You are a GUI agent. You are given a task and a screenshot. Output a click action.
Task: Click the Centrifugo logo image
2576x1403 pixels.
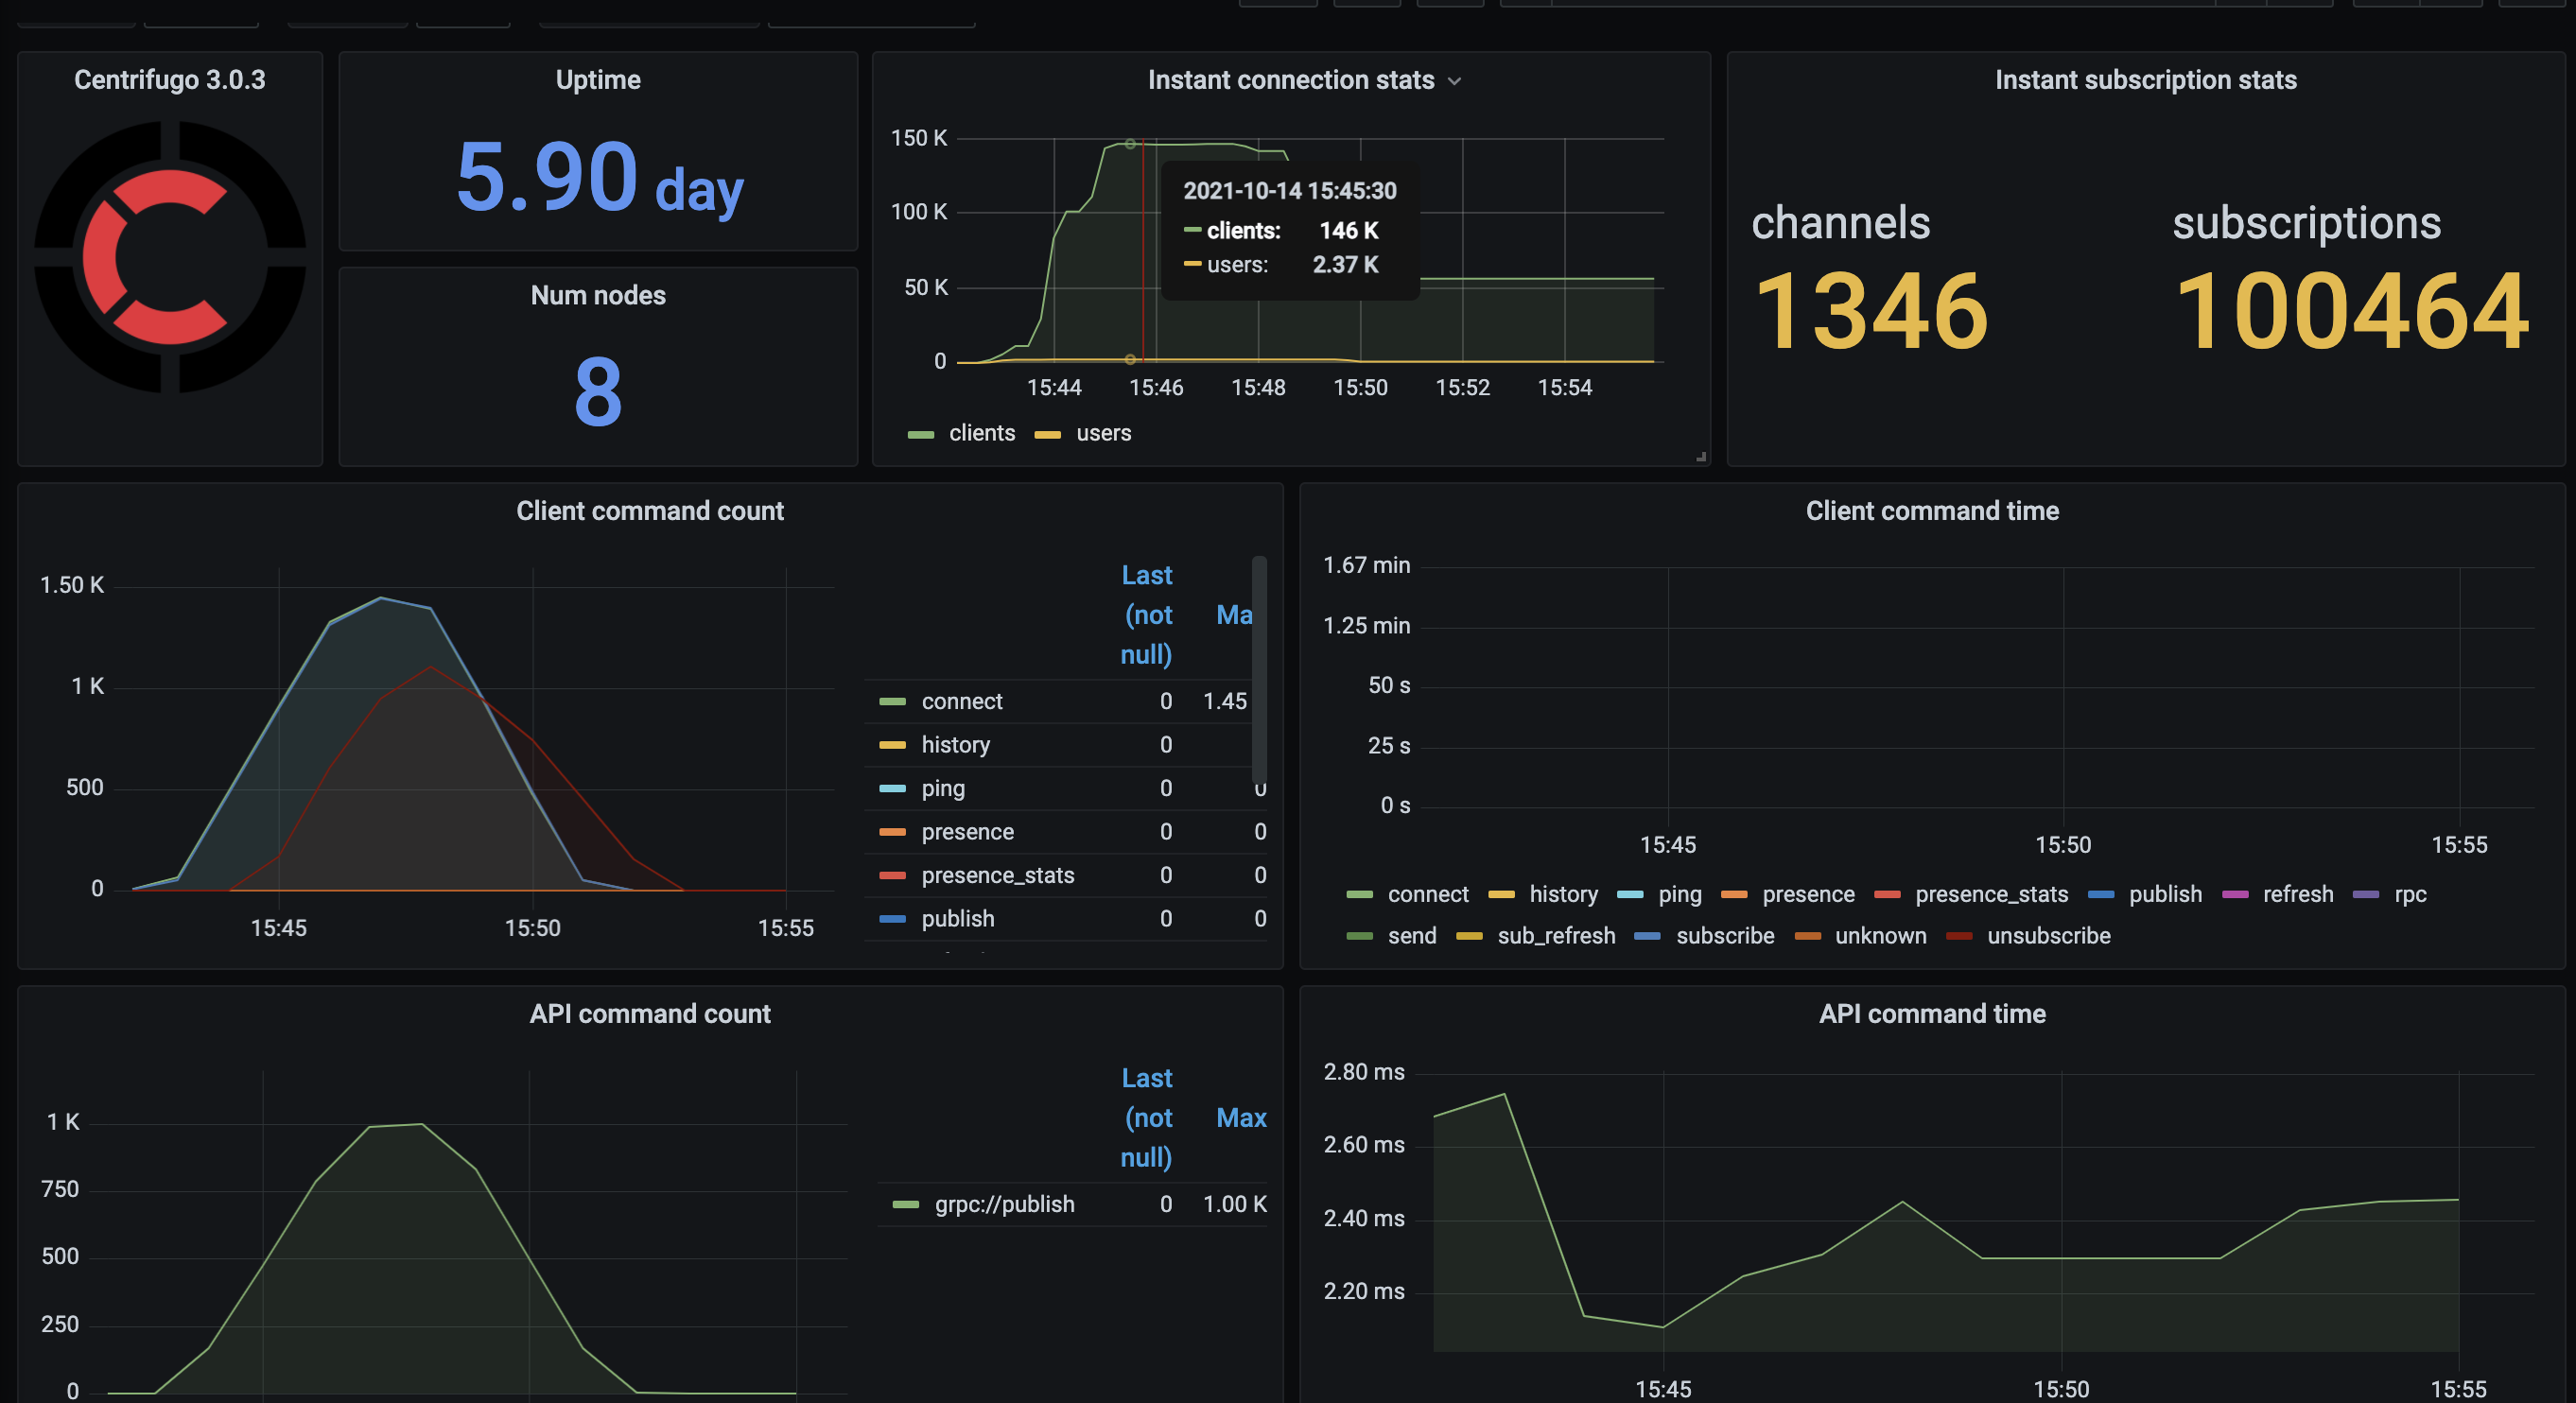(170, 257)
